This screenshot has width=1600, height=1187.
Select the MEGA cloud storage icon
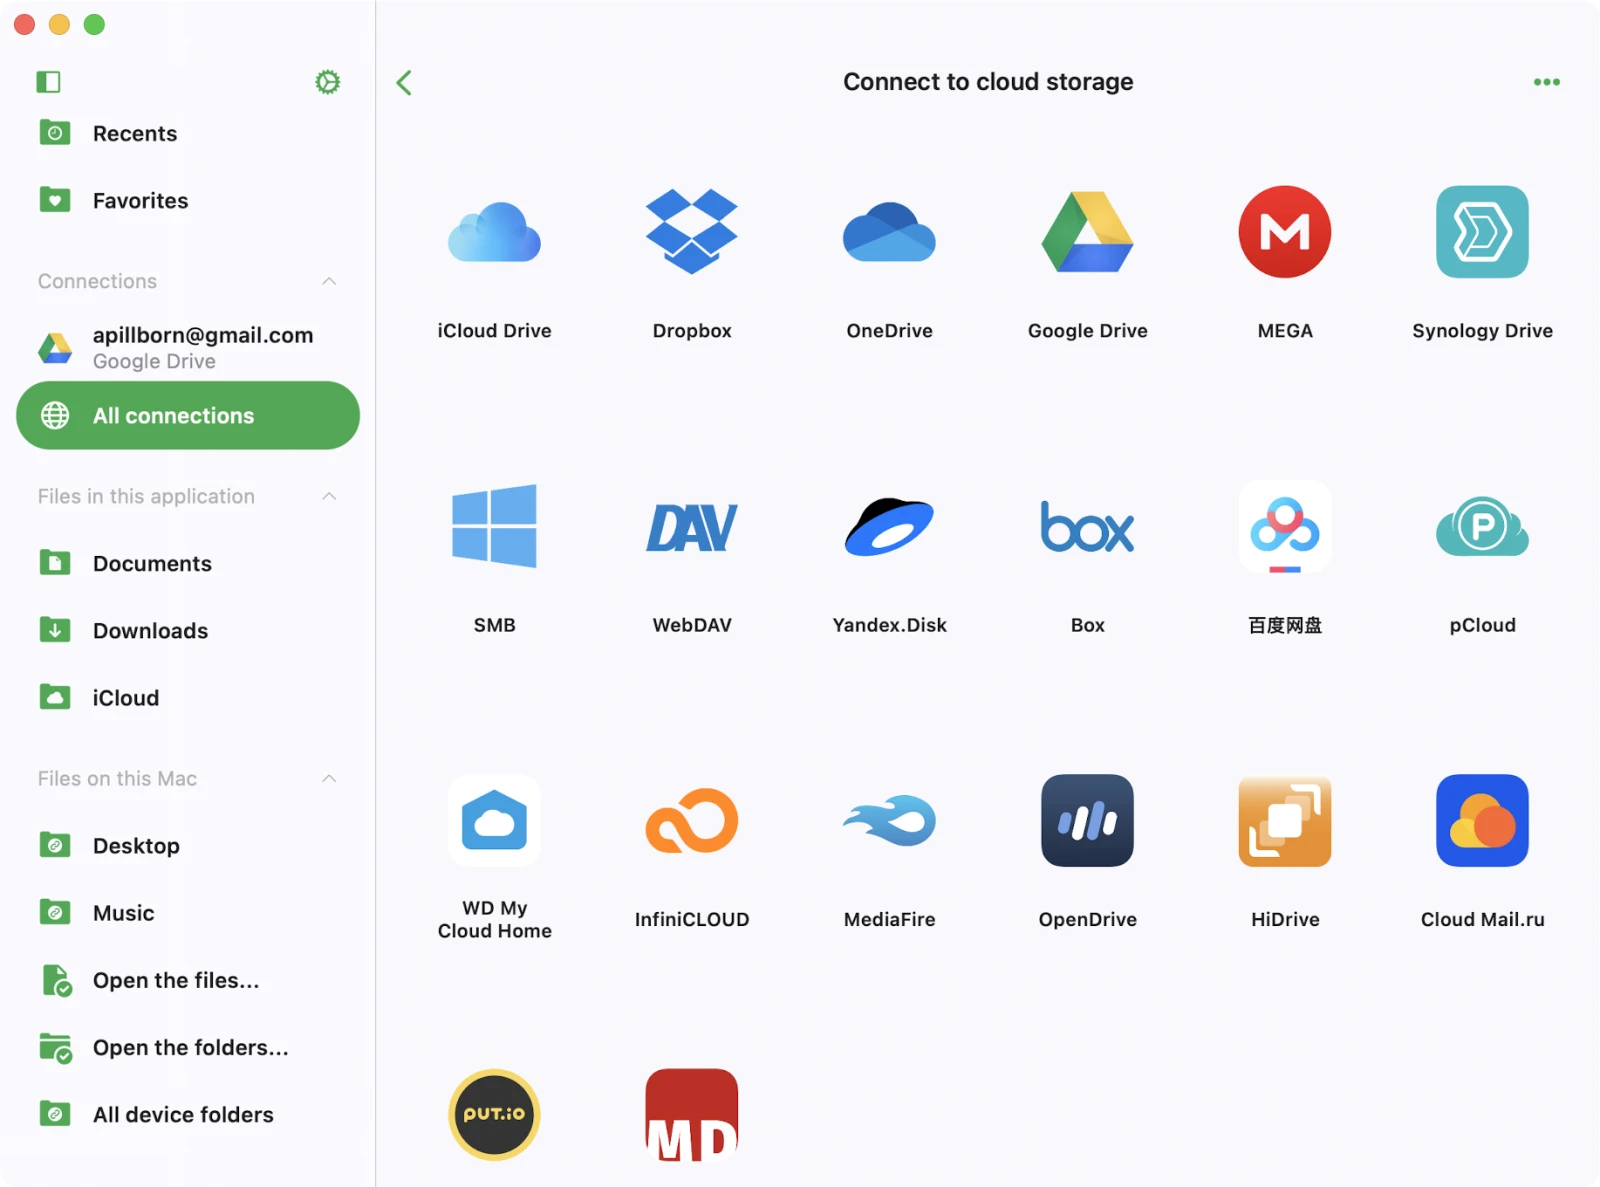1284,232
